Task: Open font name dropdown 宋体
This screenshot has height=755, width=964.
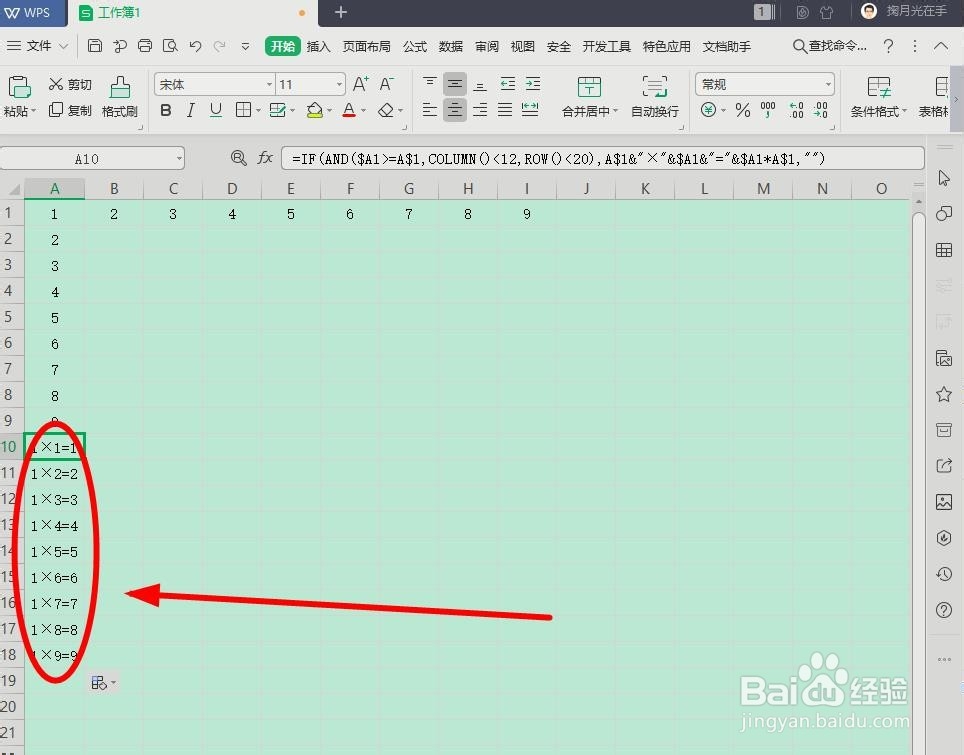Action: (x=269, y=84)
